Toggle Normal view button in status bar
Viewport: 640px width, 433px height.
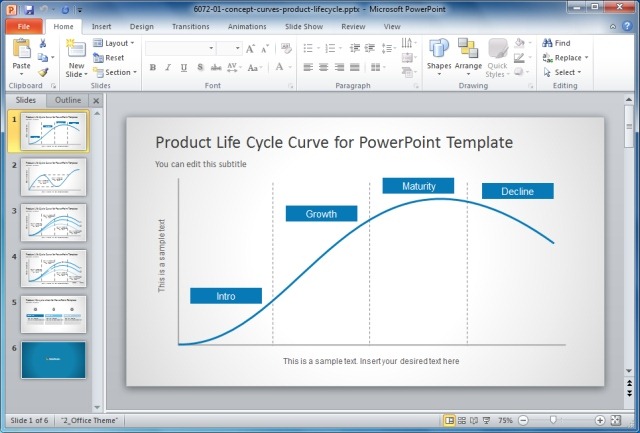point(449,420)
